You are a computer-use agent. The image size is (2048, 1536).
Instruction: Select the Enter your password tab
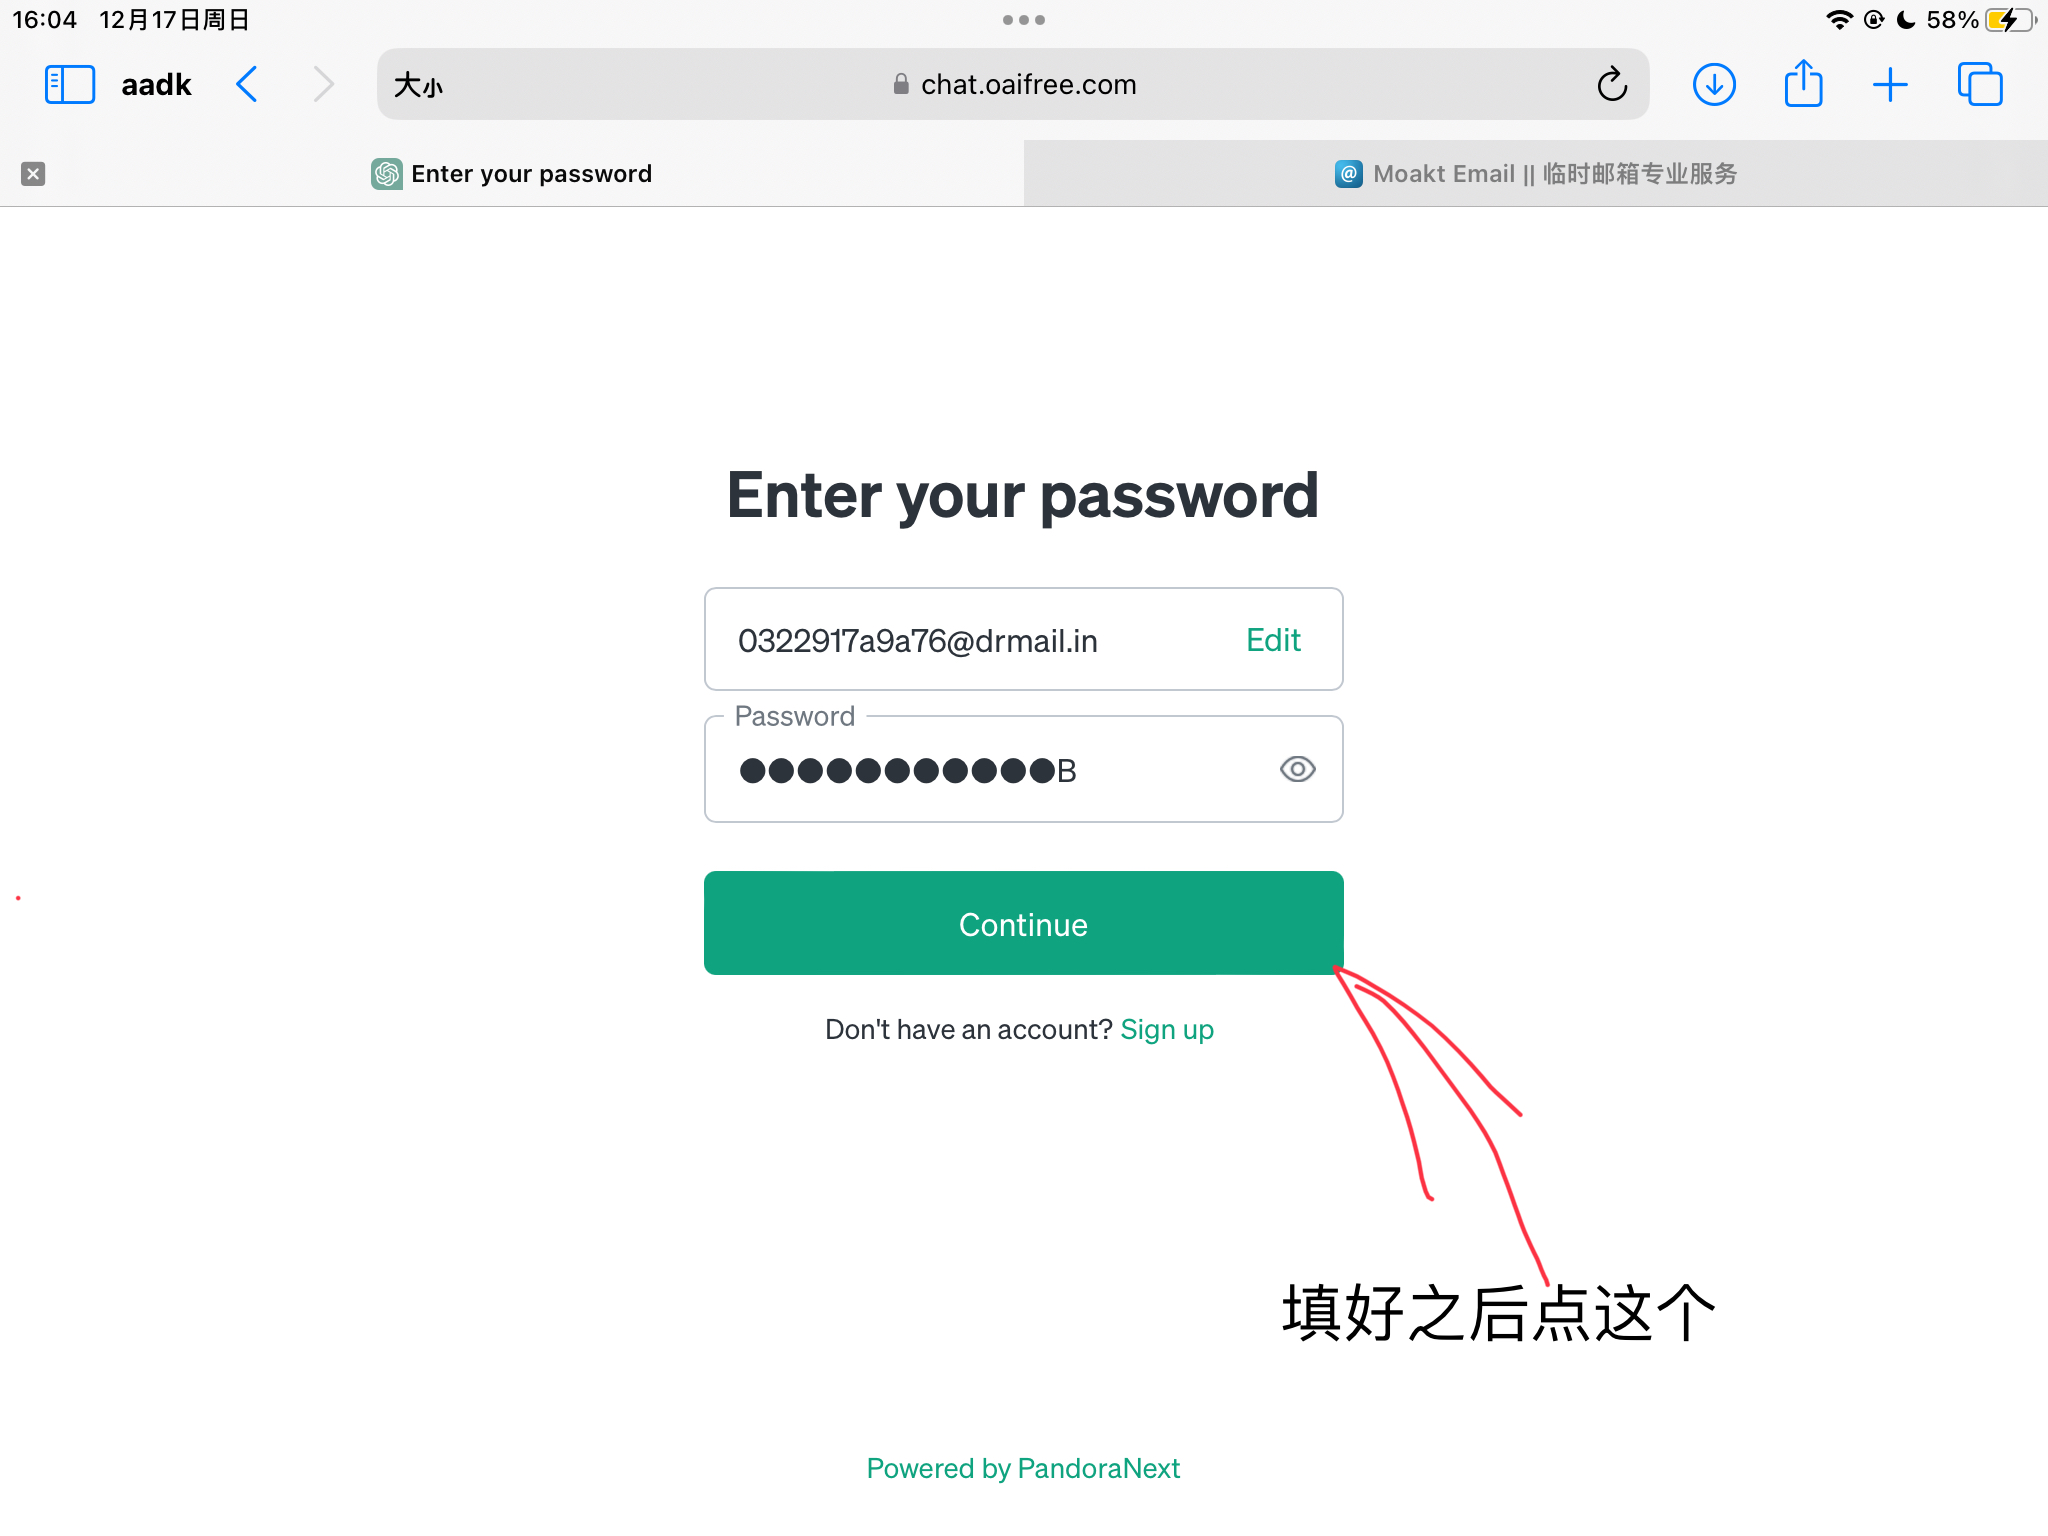tap(512, 174)
